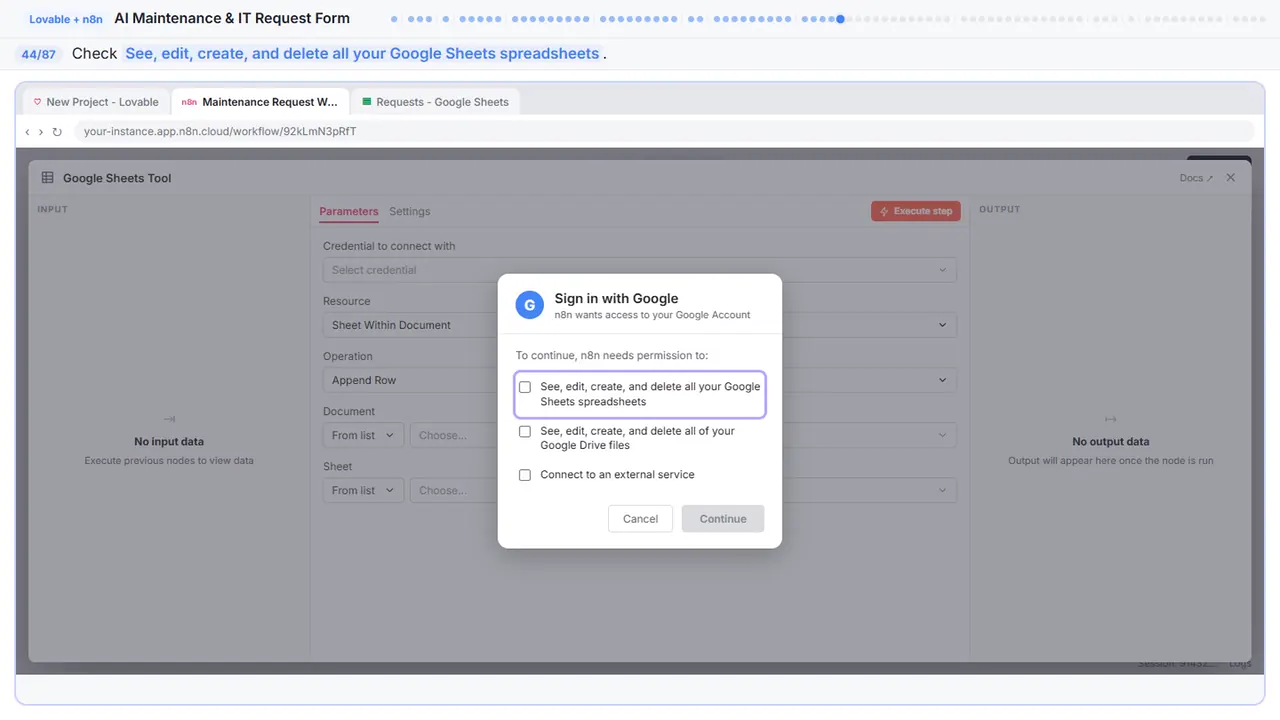Open the Settings tab of the node
Viewport: 1280px width, 720px height.
pyautogui.click(x=410, y=212)
